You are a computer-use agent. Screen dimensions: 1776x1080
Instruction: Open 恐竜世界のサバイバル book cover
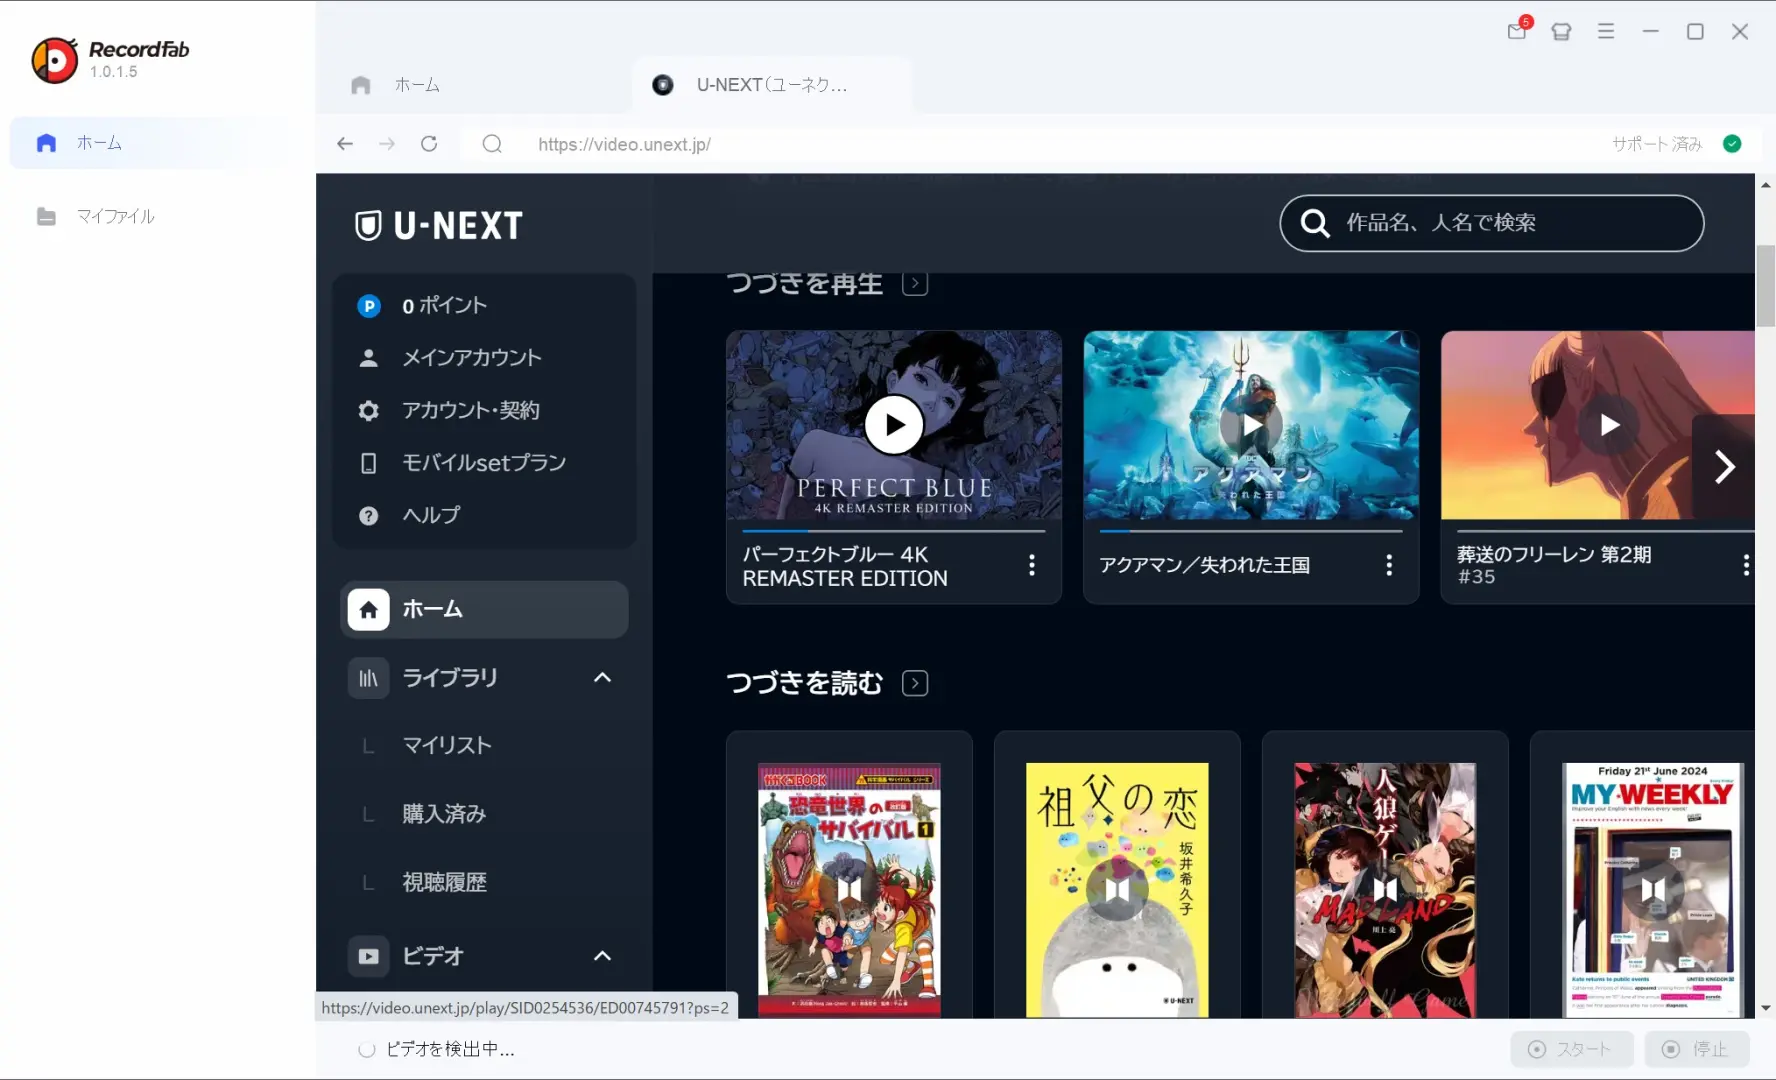pyautogui.click(x=849, y=890)
